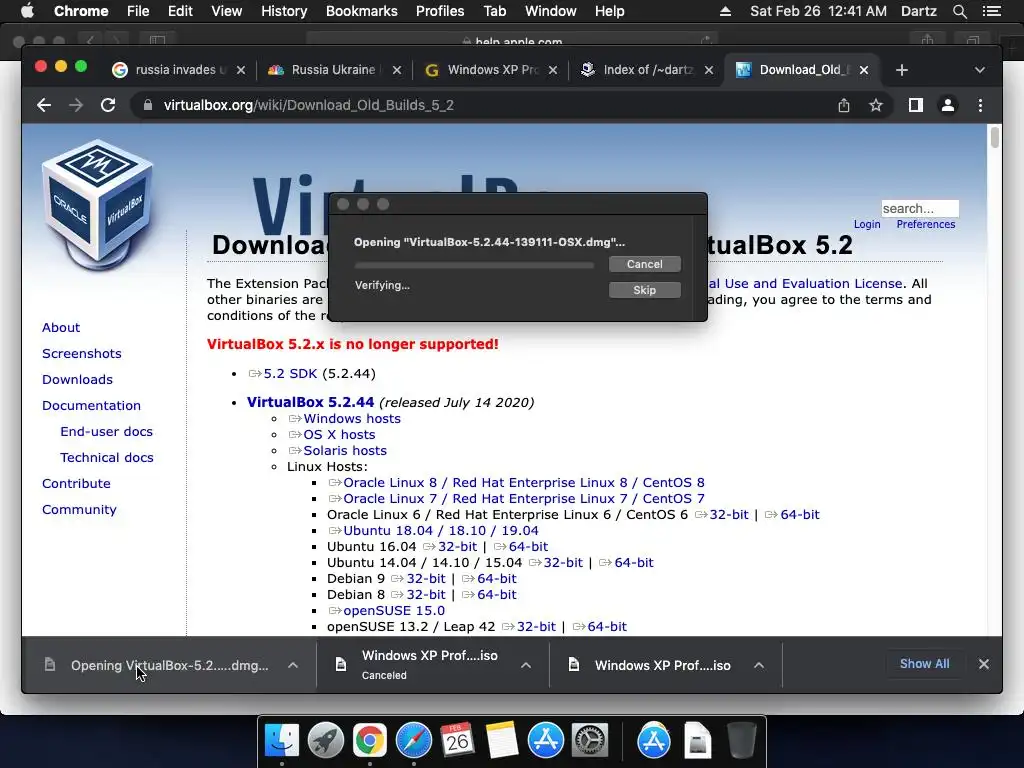Image resolution: width=1024 pixels, height=768 pixels.
Task: Open End-user docs link
Action: coord(106,432)
